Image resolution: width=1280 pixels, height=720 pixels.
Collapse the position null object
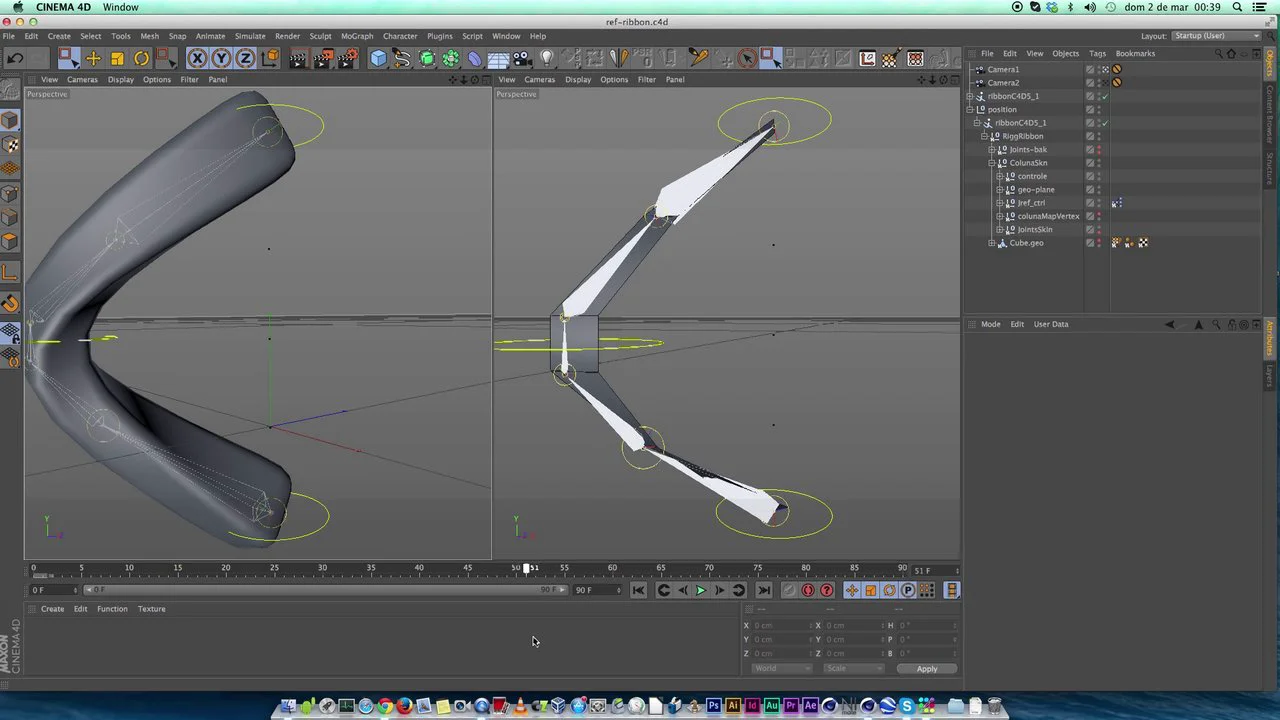point(969,110)
